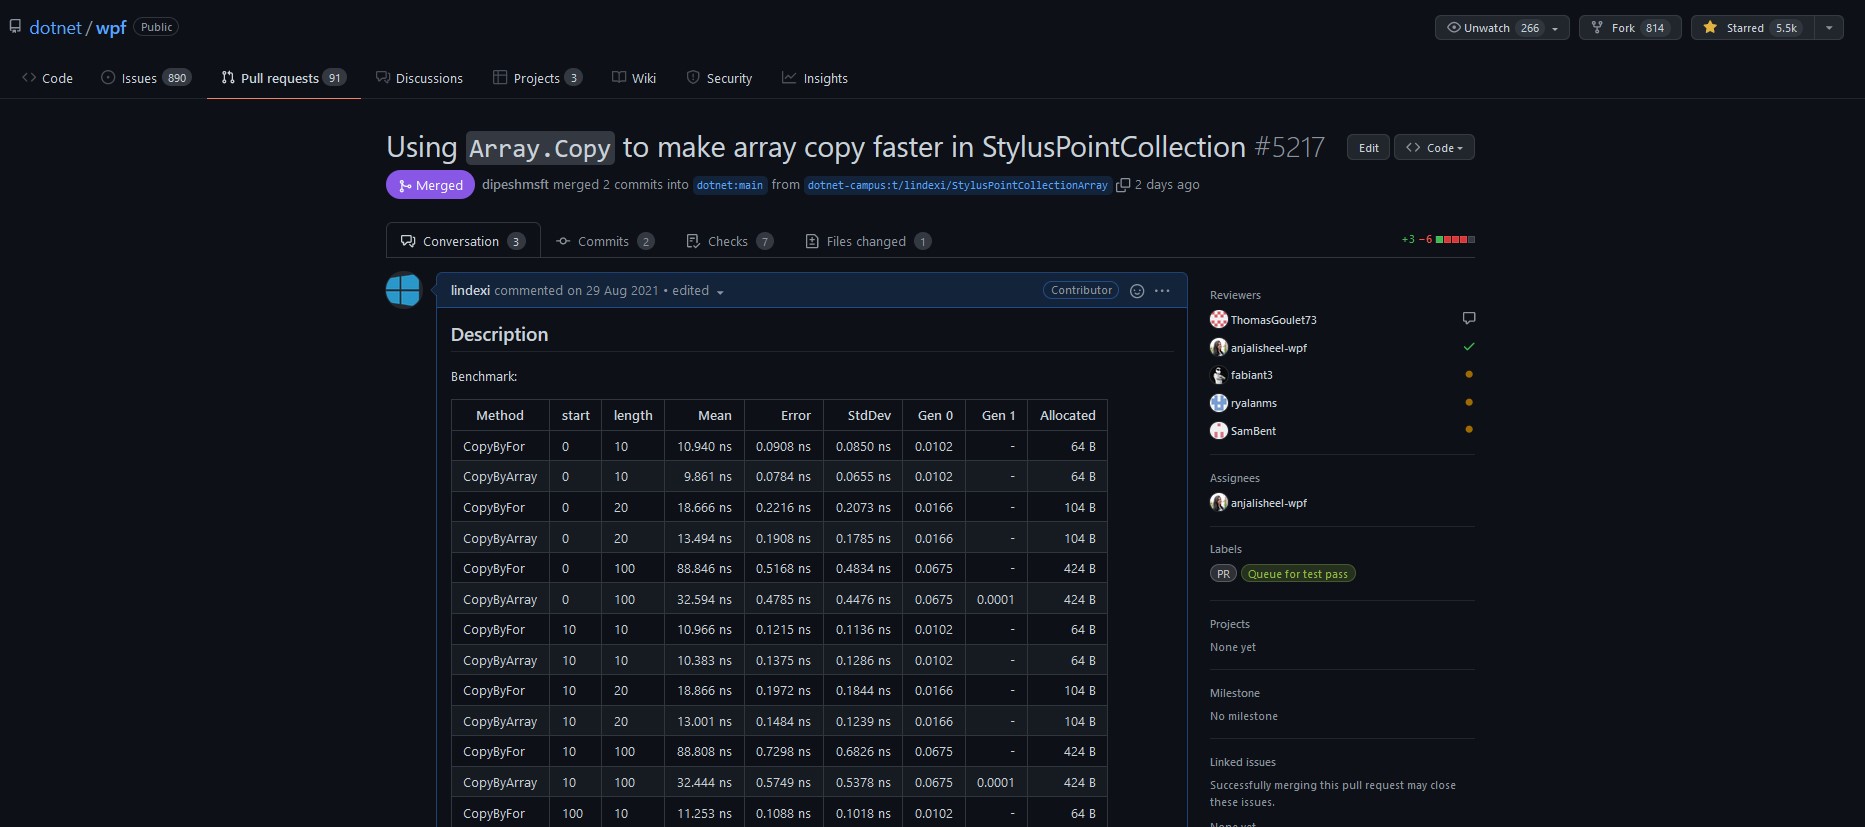This screenshot has height=827, width=1865.
Task: Click the SamBent reviewer avatar
Action: click(1218, 431)
